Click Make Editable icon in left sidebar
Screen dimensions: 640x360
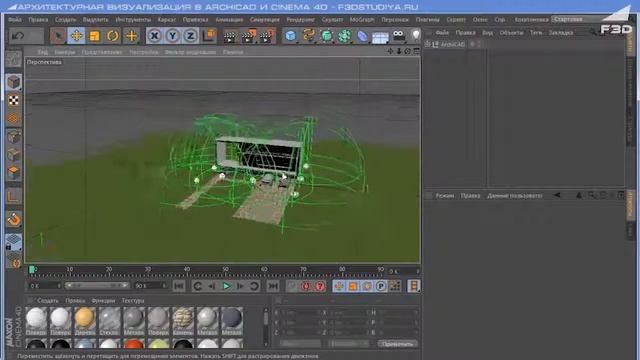click(13, 59)
